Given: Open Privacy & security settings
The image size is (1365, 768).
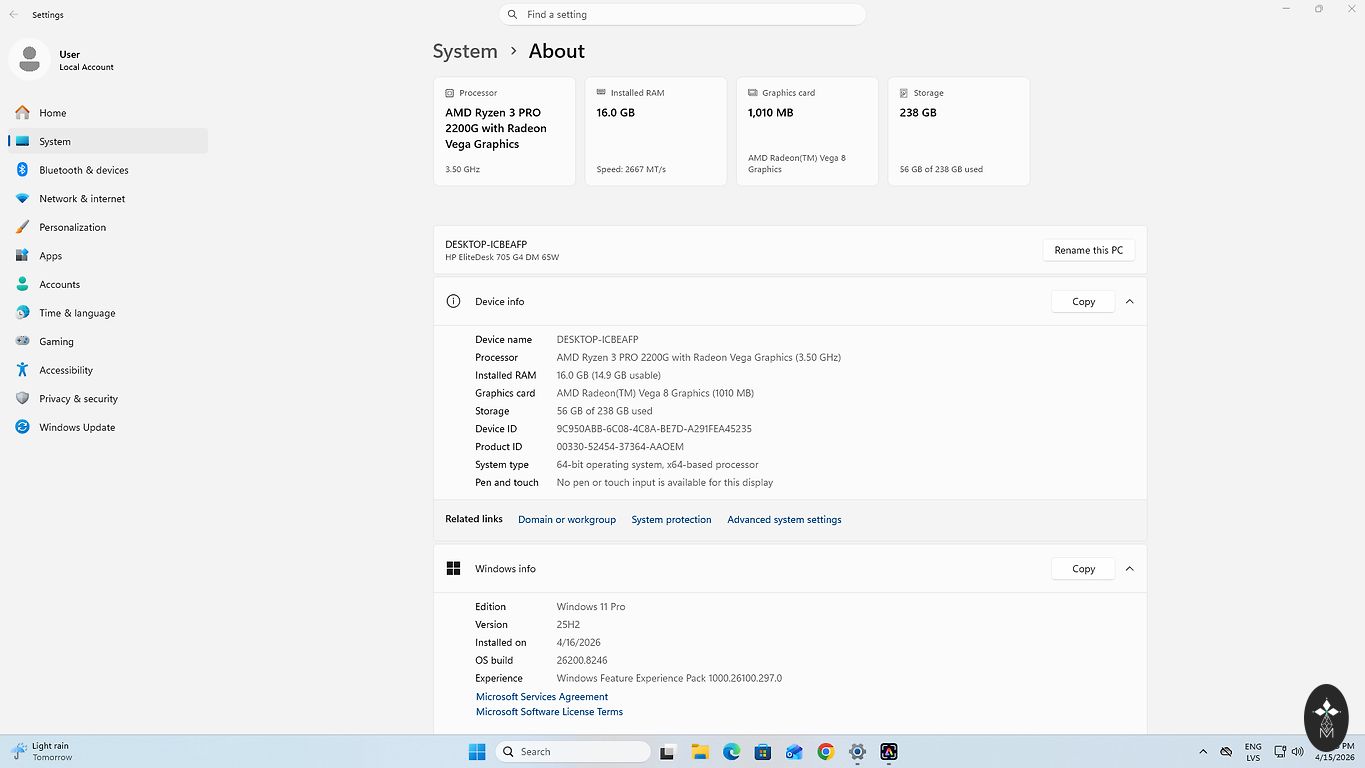Looking at the screenshot, I should (78, 399).
